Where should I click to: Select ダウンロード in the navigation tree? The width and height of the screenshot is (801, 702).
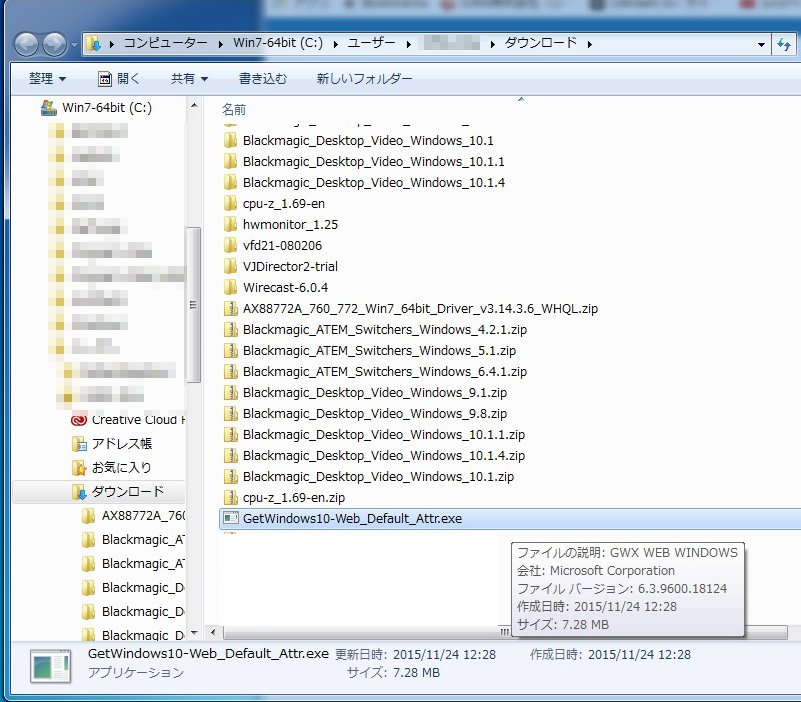point(118,492)
